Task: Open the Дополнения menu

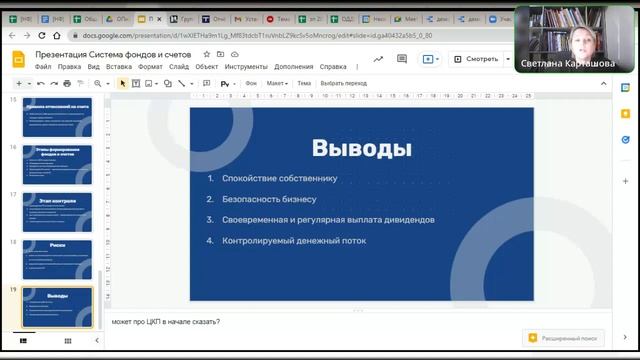Action: pyautogui.click(x=294, y=67)
